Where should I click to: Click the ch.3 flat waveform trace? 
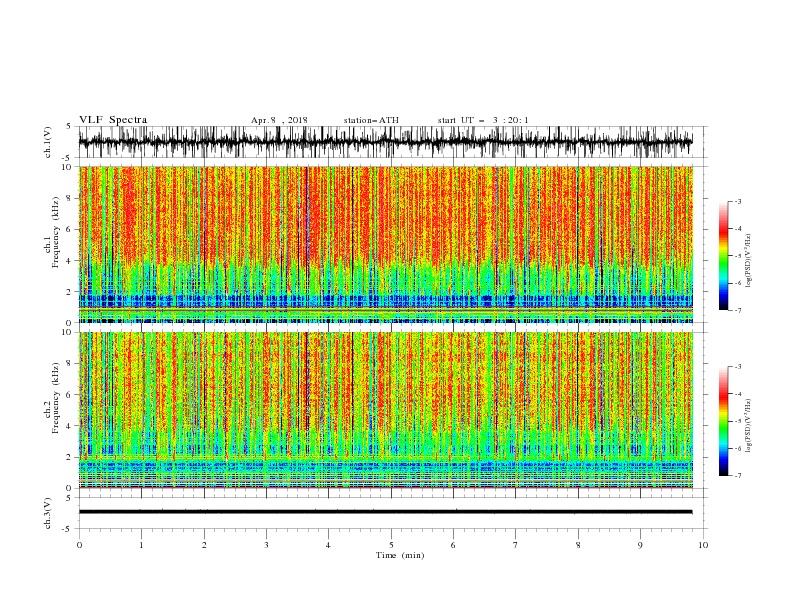385,512
